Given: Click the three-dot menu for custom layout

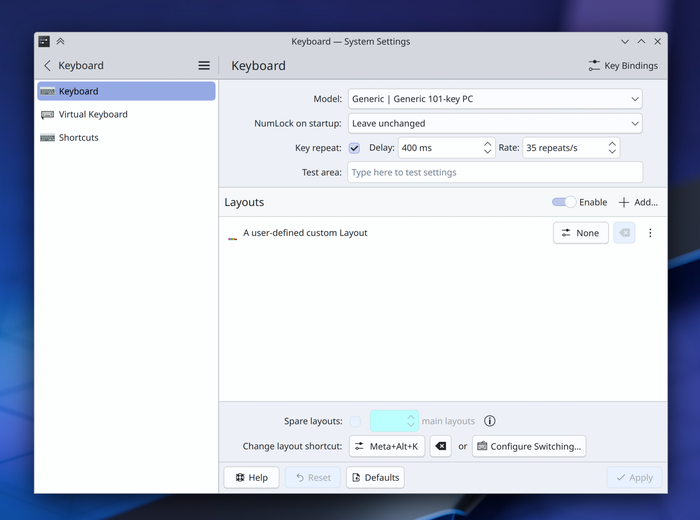Looking at the screenshot, I should [650, 233].
